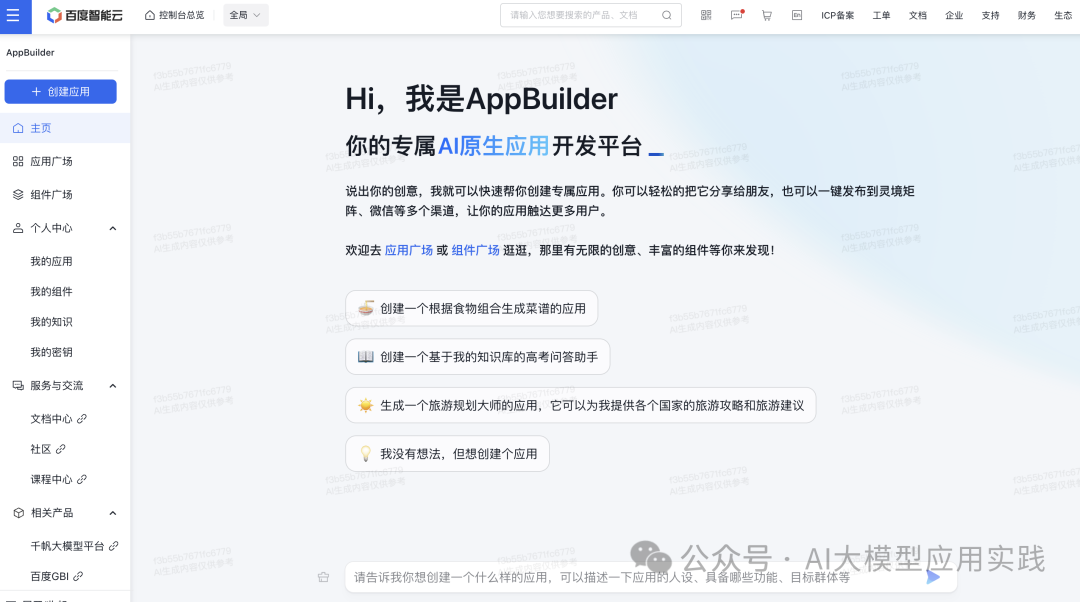Image resolution: width=1080 pixels, height=602 pixels.
Task: Click the 应用广场 link in welcome text
Action: click(x=408, y=250)
